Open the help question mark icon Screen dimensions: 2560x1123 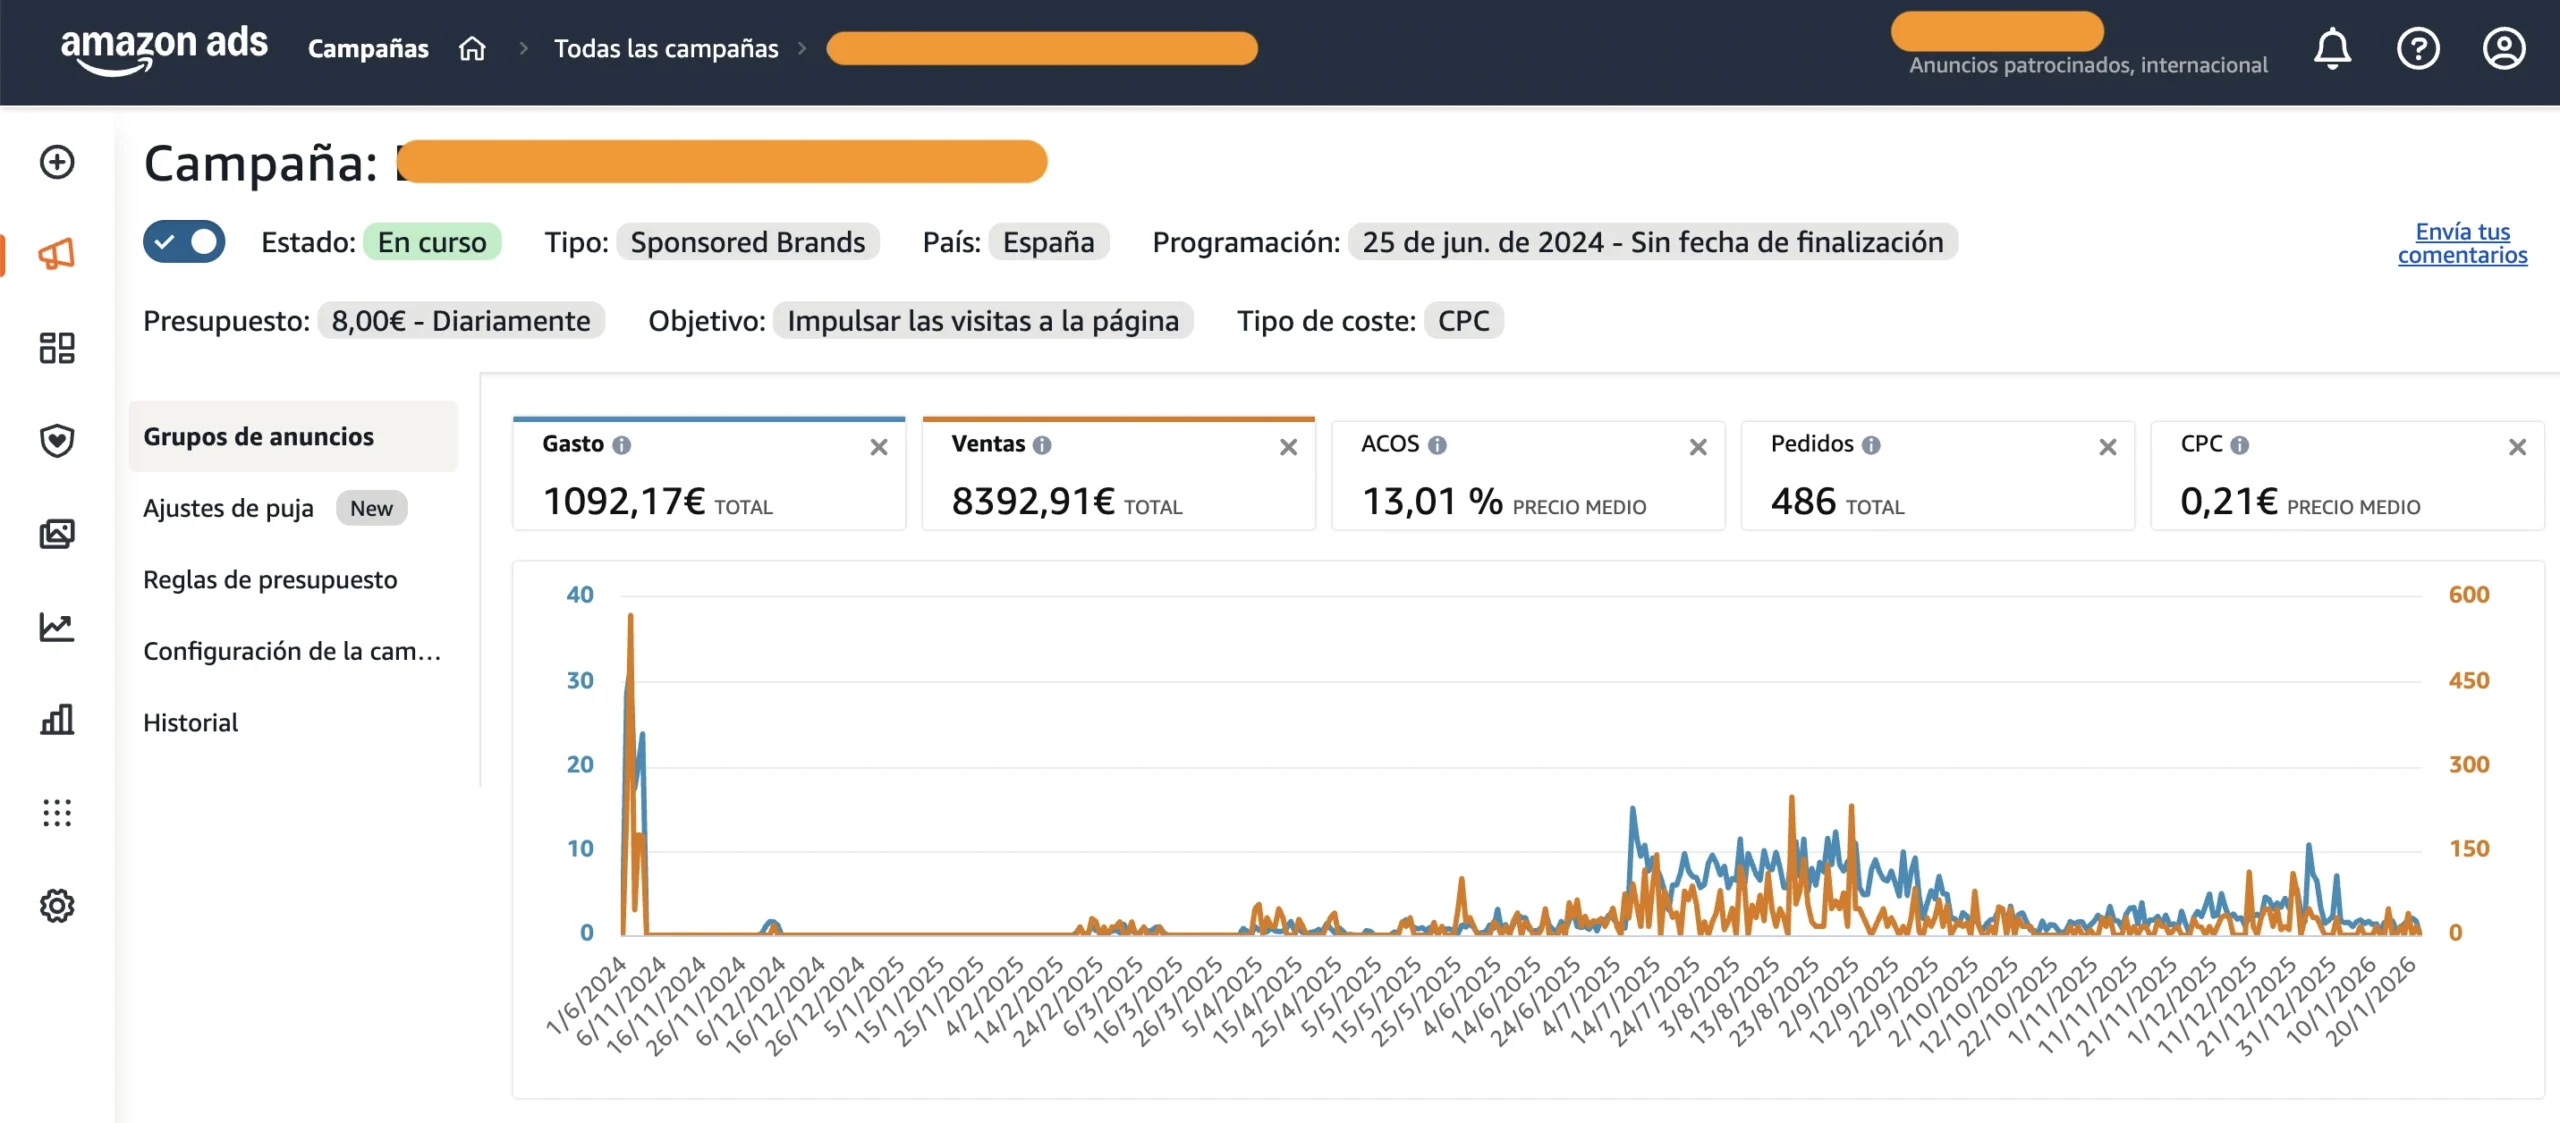click(x=2418, y=48)
